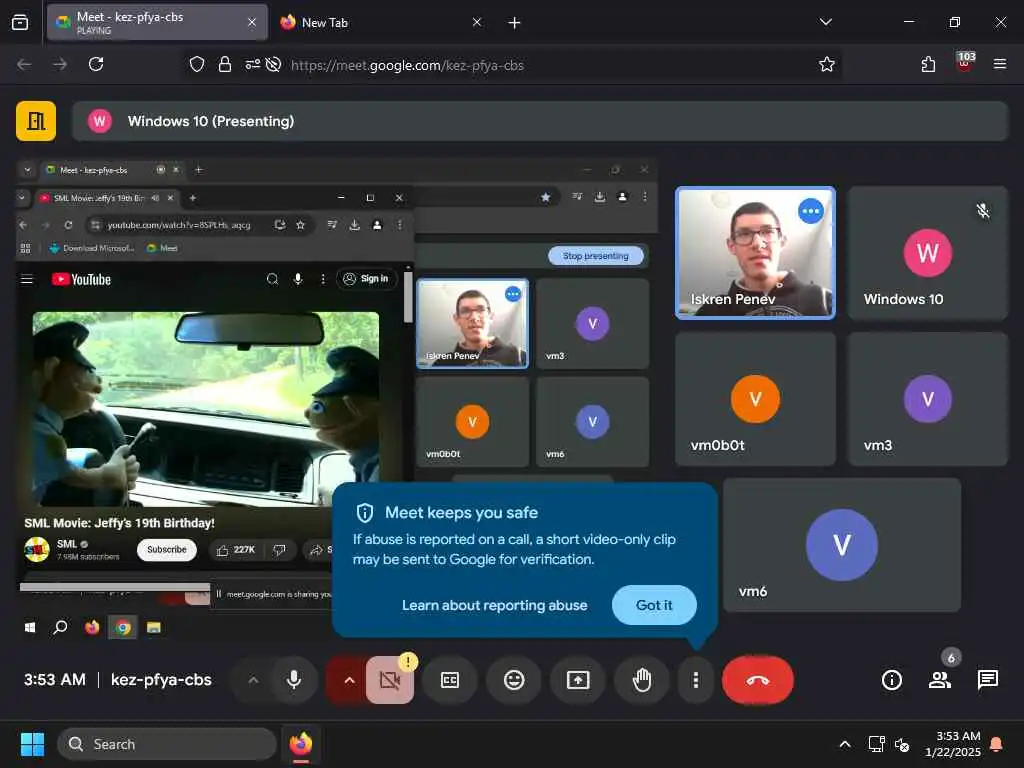Open the taskbar network status icon
The width and height of the screenshot is (1024, 768).
(x=876, y=744)
